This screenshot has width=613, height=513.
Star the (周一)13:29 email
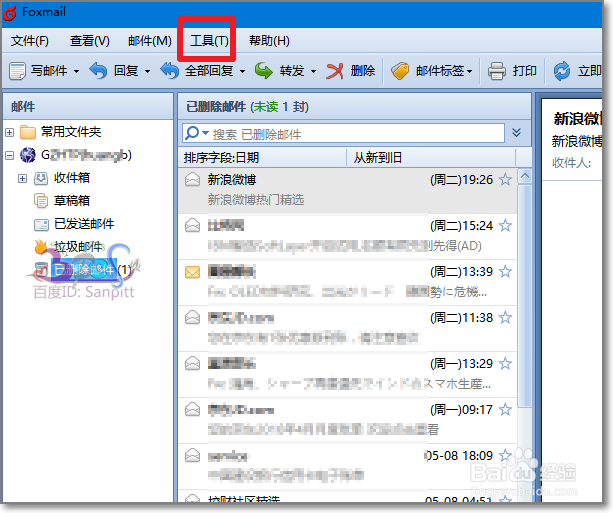[505, 364]
